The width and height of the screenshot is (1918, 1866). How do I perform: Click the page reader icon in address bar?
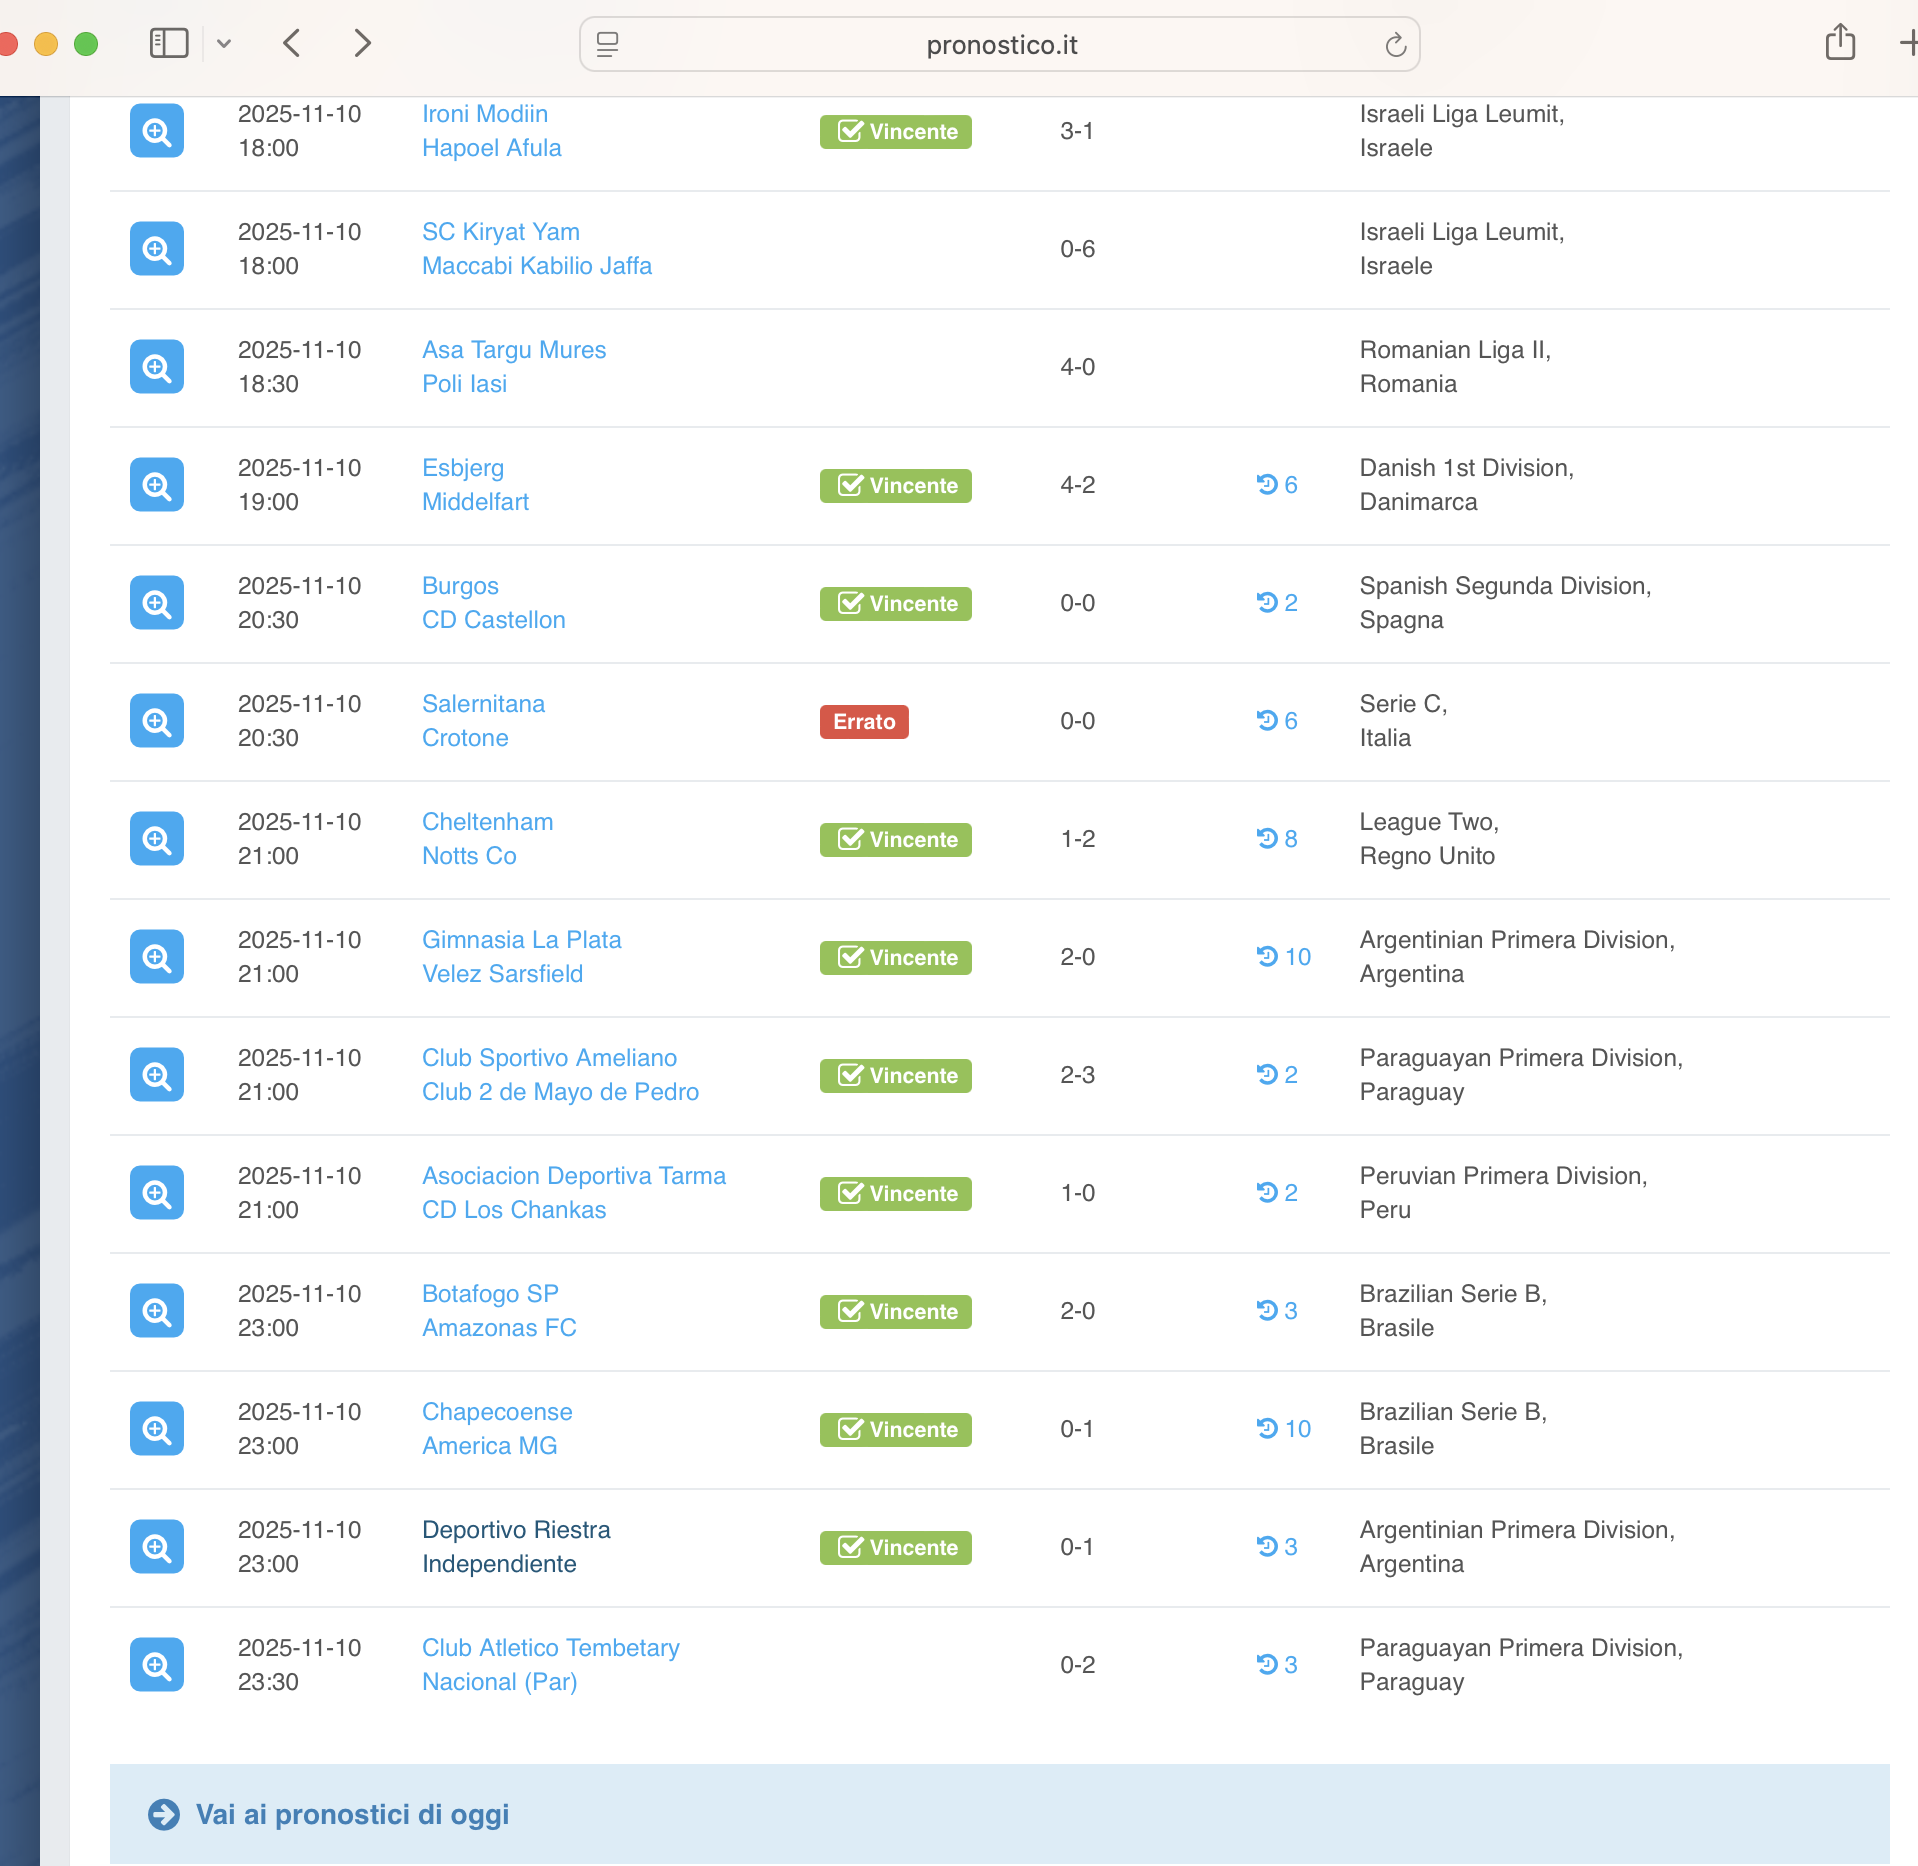607,45
